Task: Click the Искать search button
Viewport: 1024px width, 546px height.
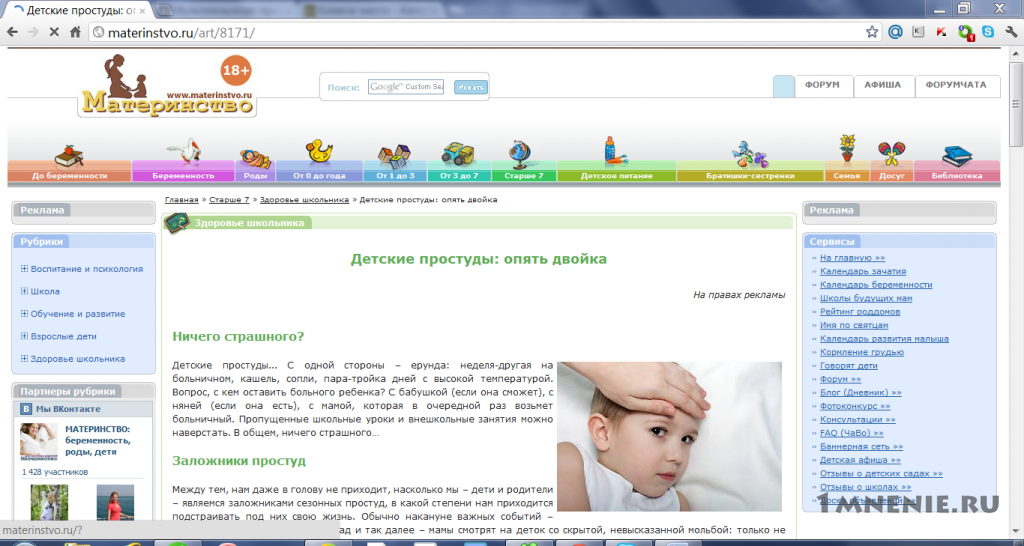Action: pos(471,87)
